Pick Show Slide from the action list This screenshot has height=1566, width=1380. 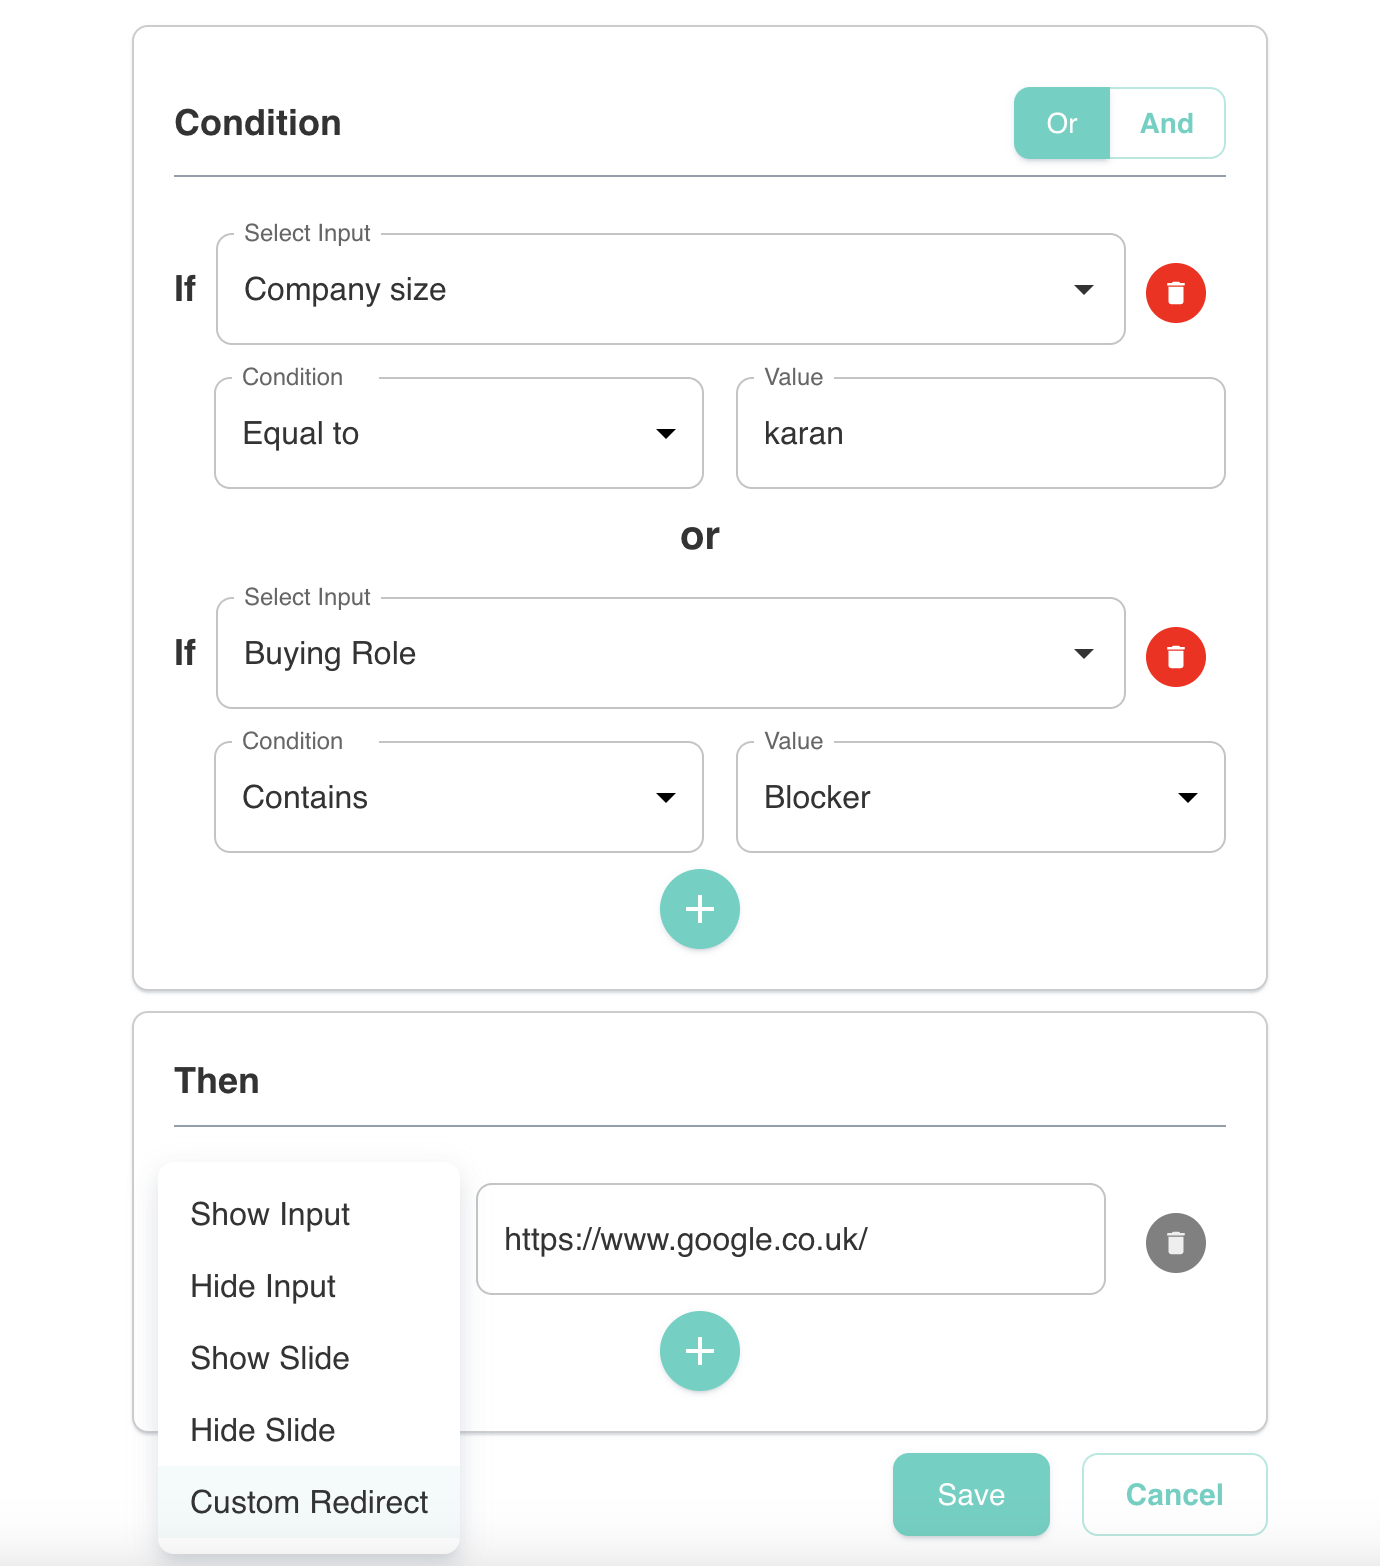(x=270, y=1358)
